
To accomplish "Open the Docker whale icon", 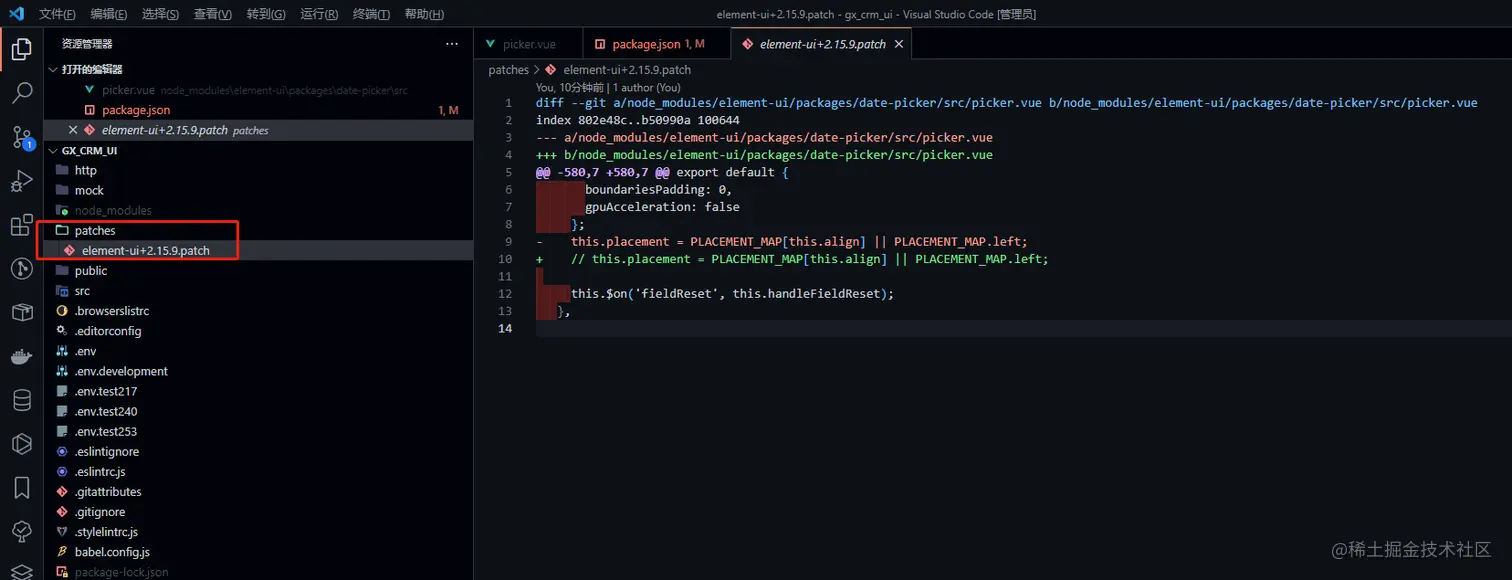I will point(21,357).
